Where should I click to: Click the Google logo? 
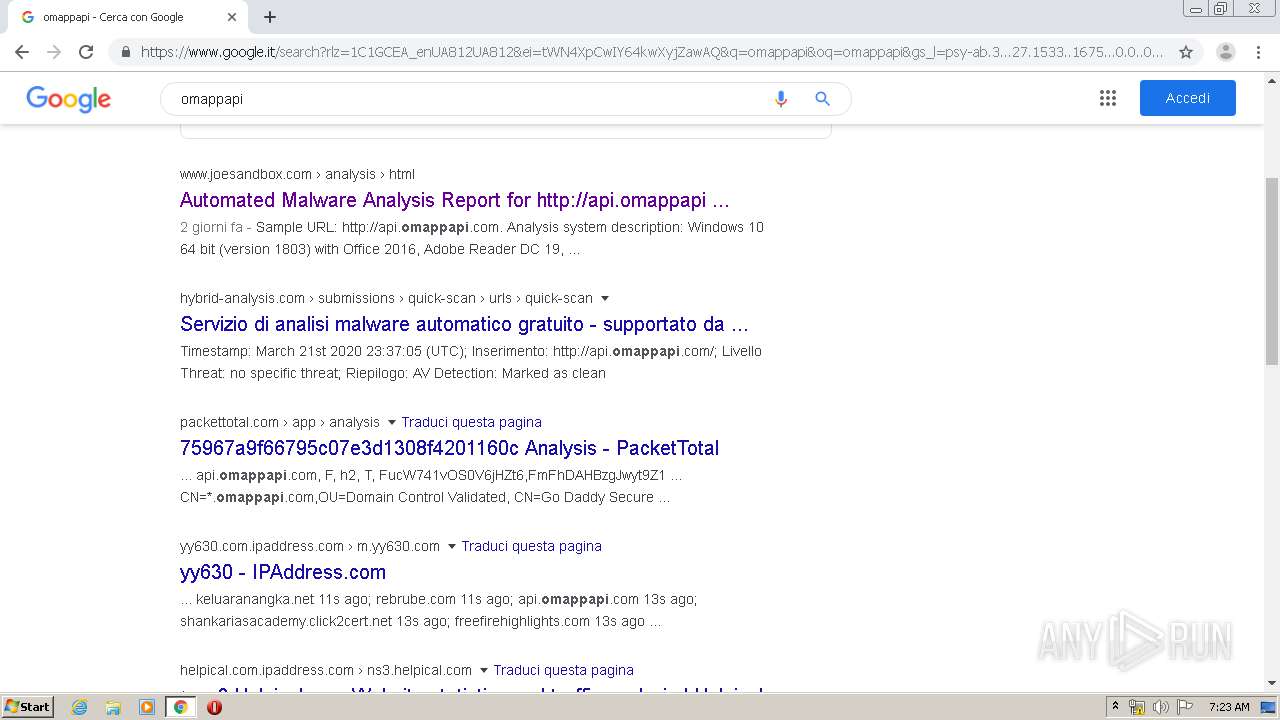[x=68, y=99]
